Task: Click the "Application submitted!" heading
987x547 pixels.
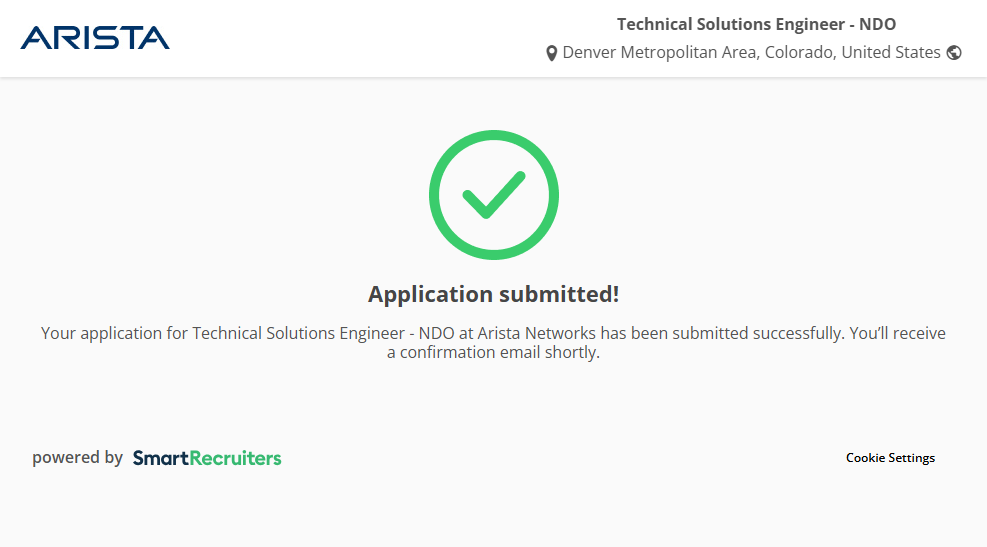Action: pos(494,294)
